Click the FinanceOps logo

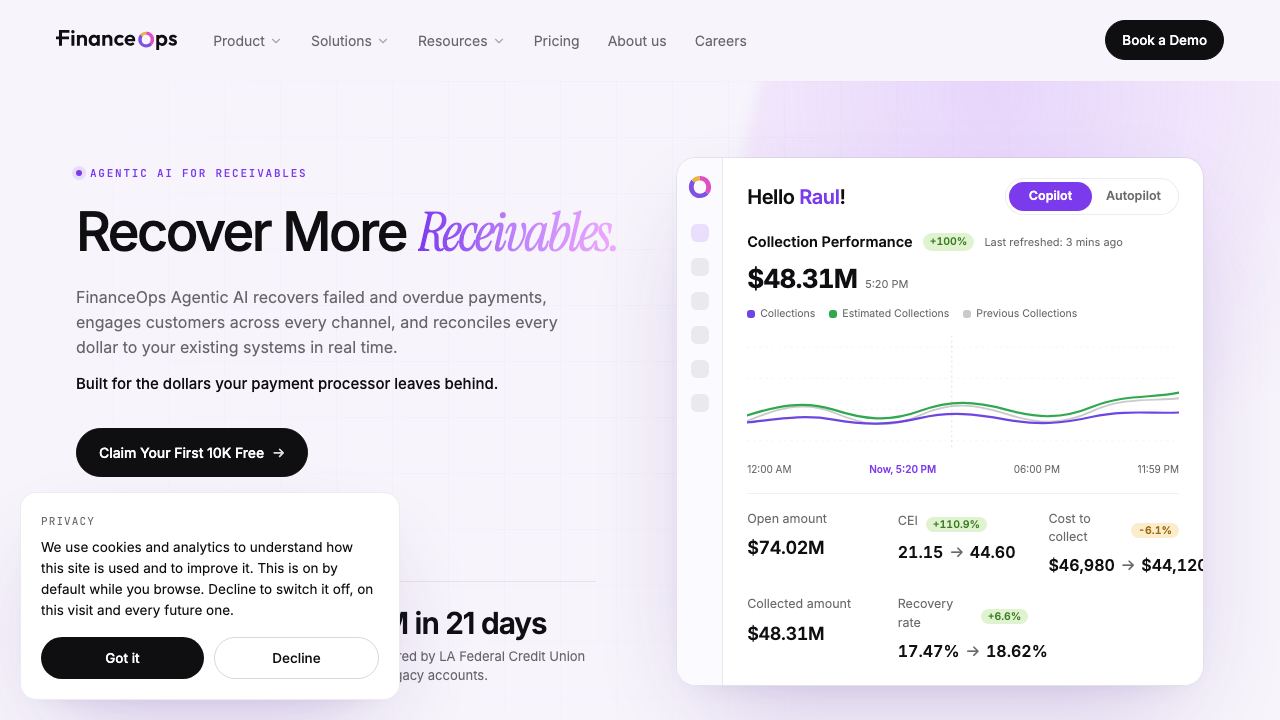pos(117,40)
